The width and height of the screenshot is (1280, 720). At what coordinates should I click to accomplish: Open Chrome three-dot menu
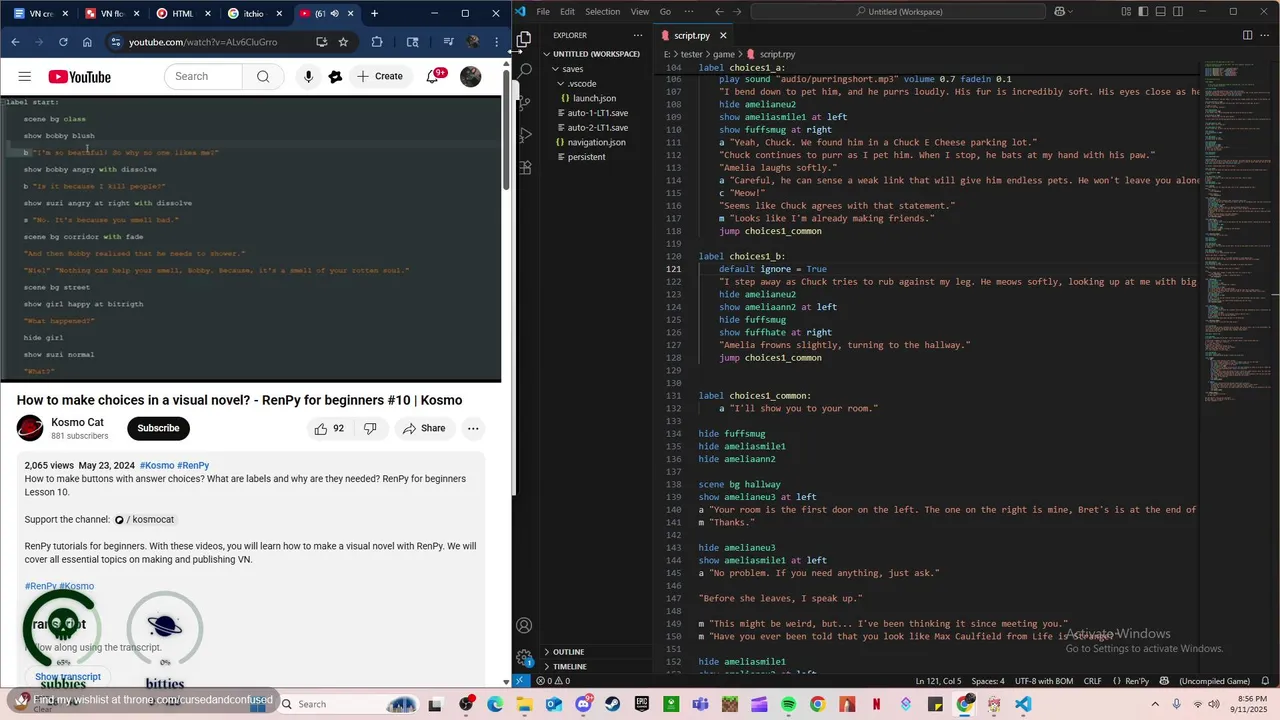click(x=497, y=42)
